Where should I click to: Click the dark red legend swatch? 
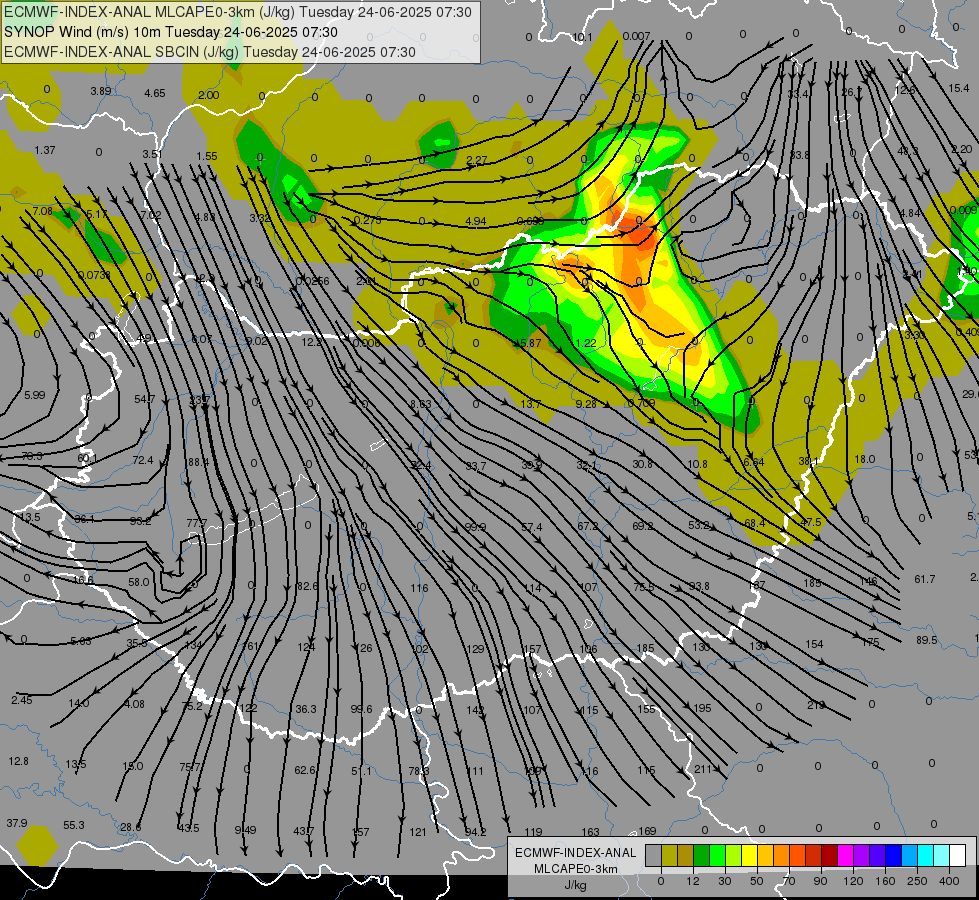point(830,855)
